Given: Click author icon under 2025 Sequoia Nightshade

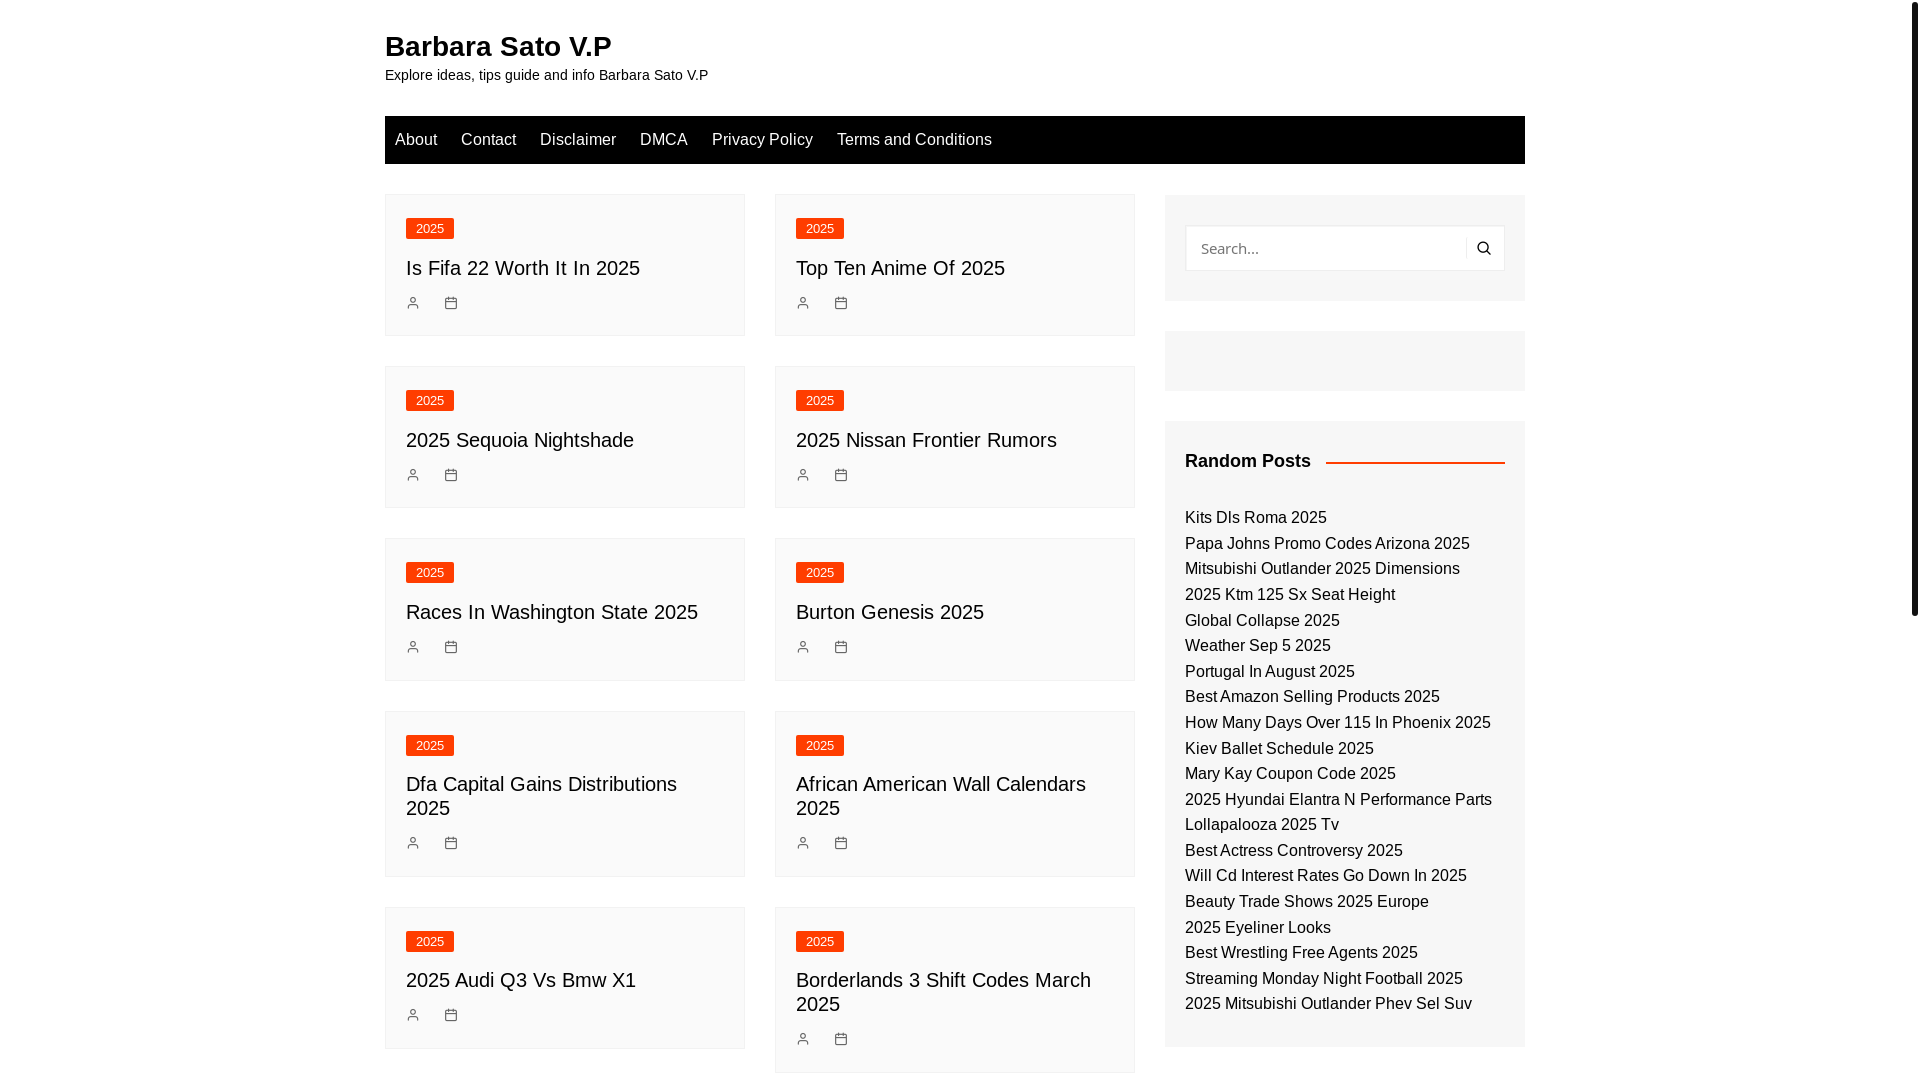Looking at the screenshot, I should point(413,475).
